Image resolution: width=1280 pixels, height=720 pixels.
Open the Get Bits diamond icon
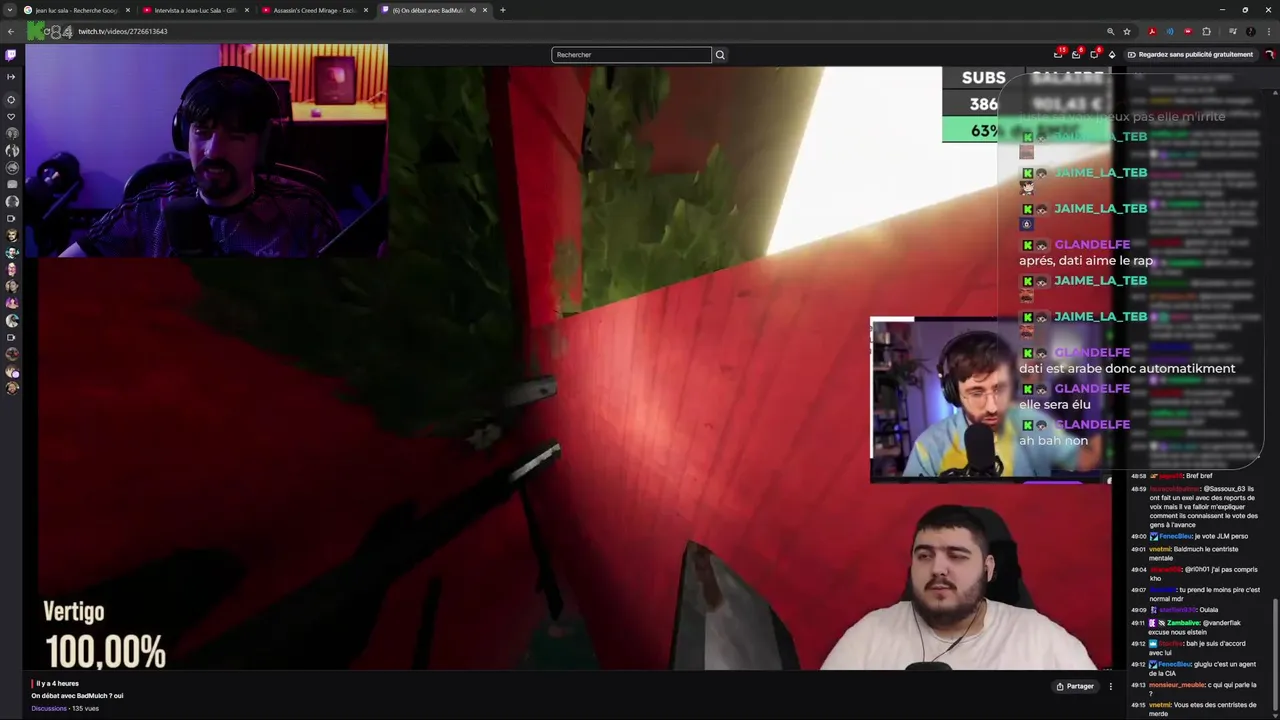pyautogui.click(x=1112, y=54)
